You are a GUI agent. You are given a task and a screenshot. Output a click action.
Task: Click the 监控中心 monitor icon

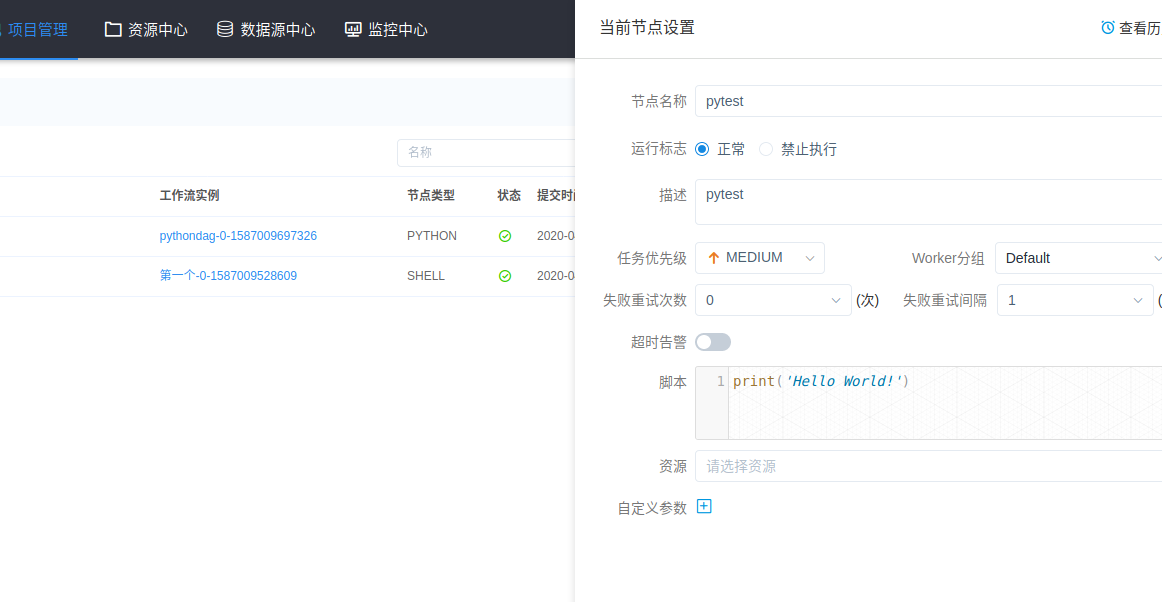pyautogui.click(x=353, y=30)
